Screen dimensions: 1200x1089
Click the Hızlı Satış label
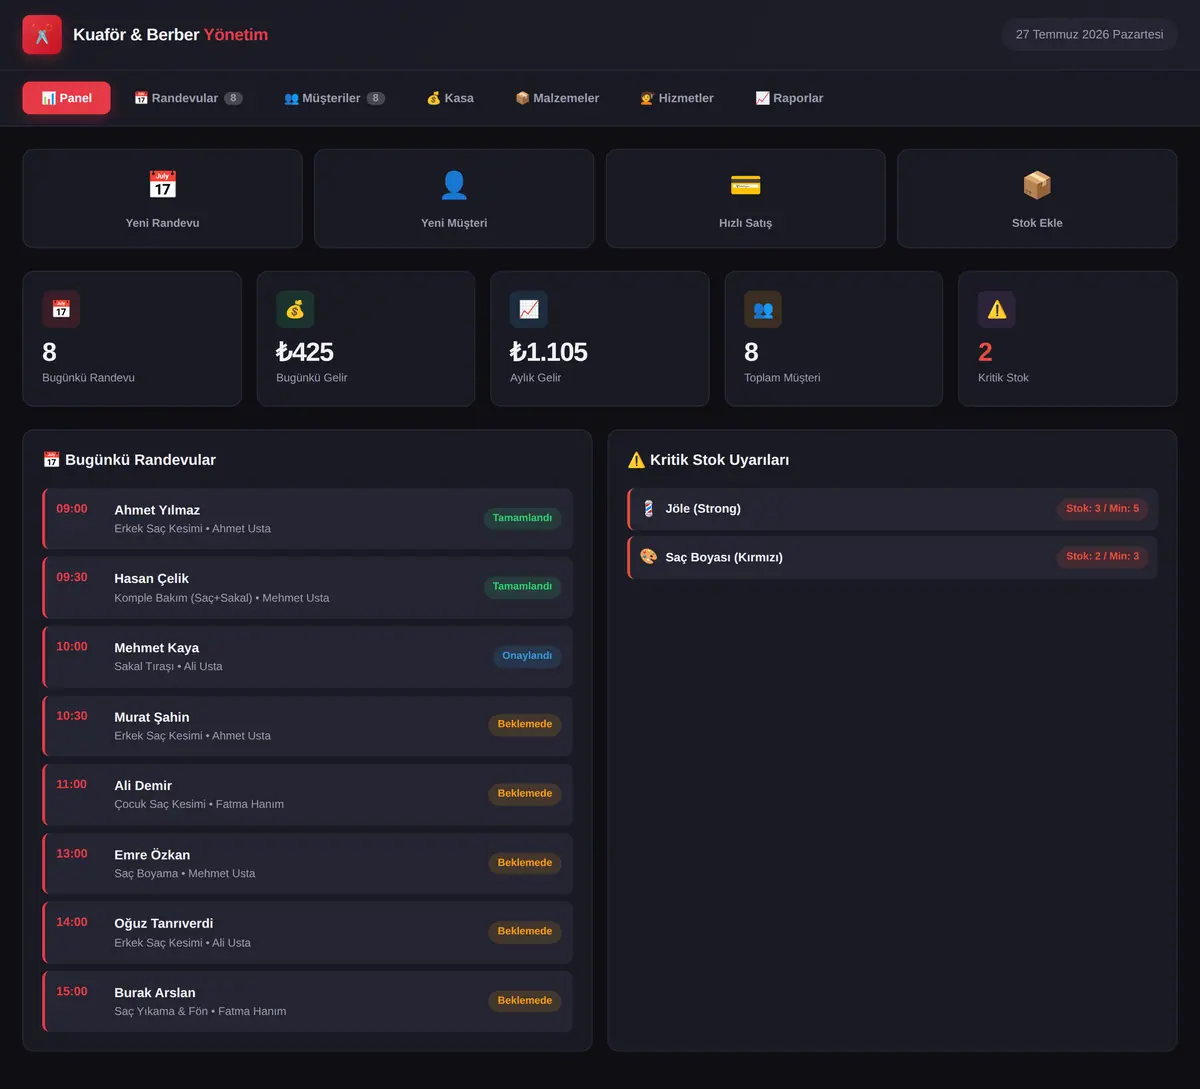pyautogui.click(x=745, y=223)
